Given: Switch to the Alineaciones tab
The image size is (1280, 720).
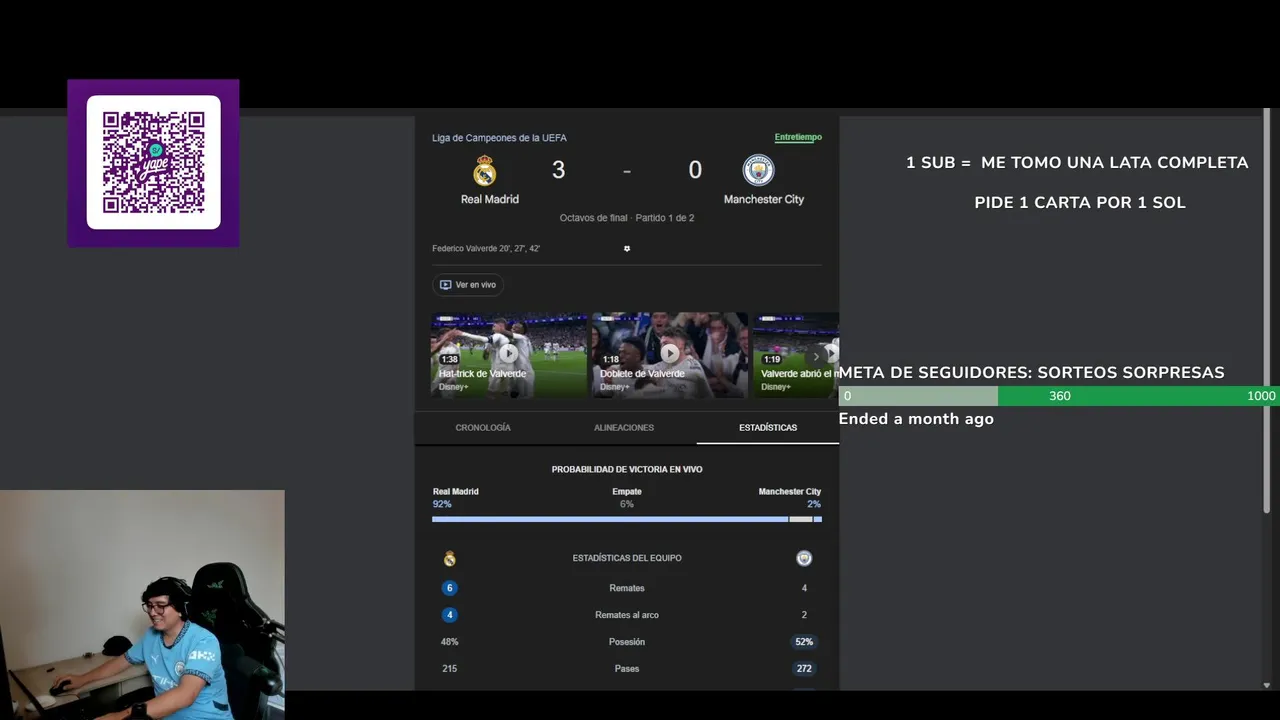Looking at the screenshot, I should coord(624,427).
